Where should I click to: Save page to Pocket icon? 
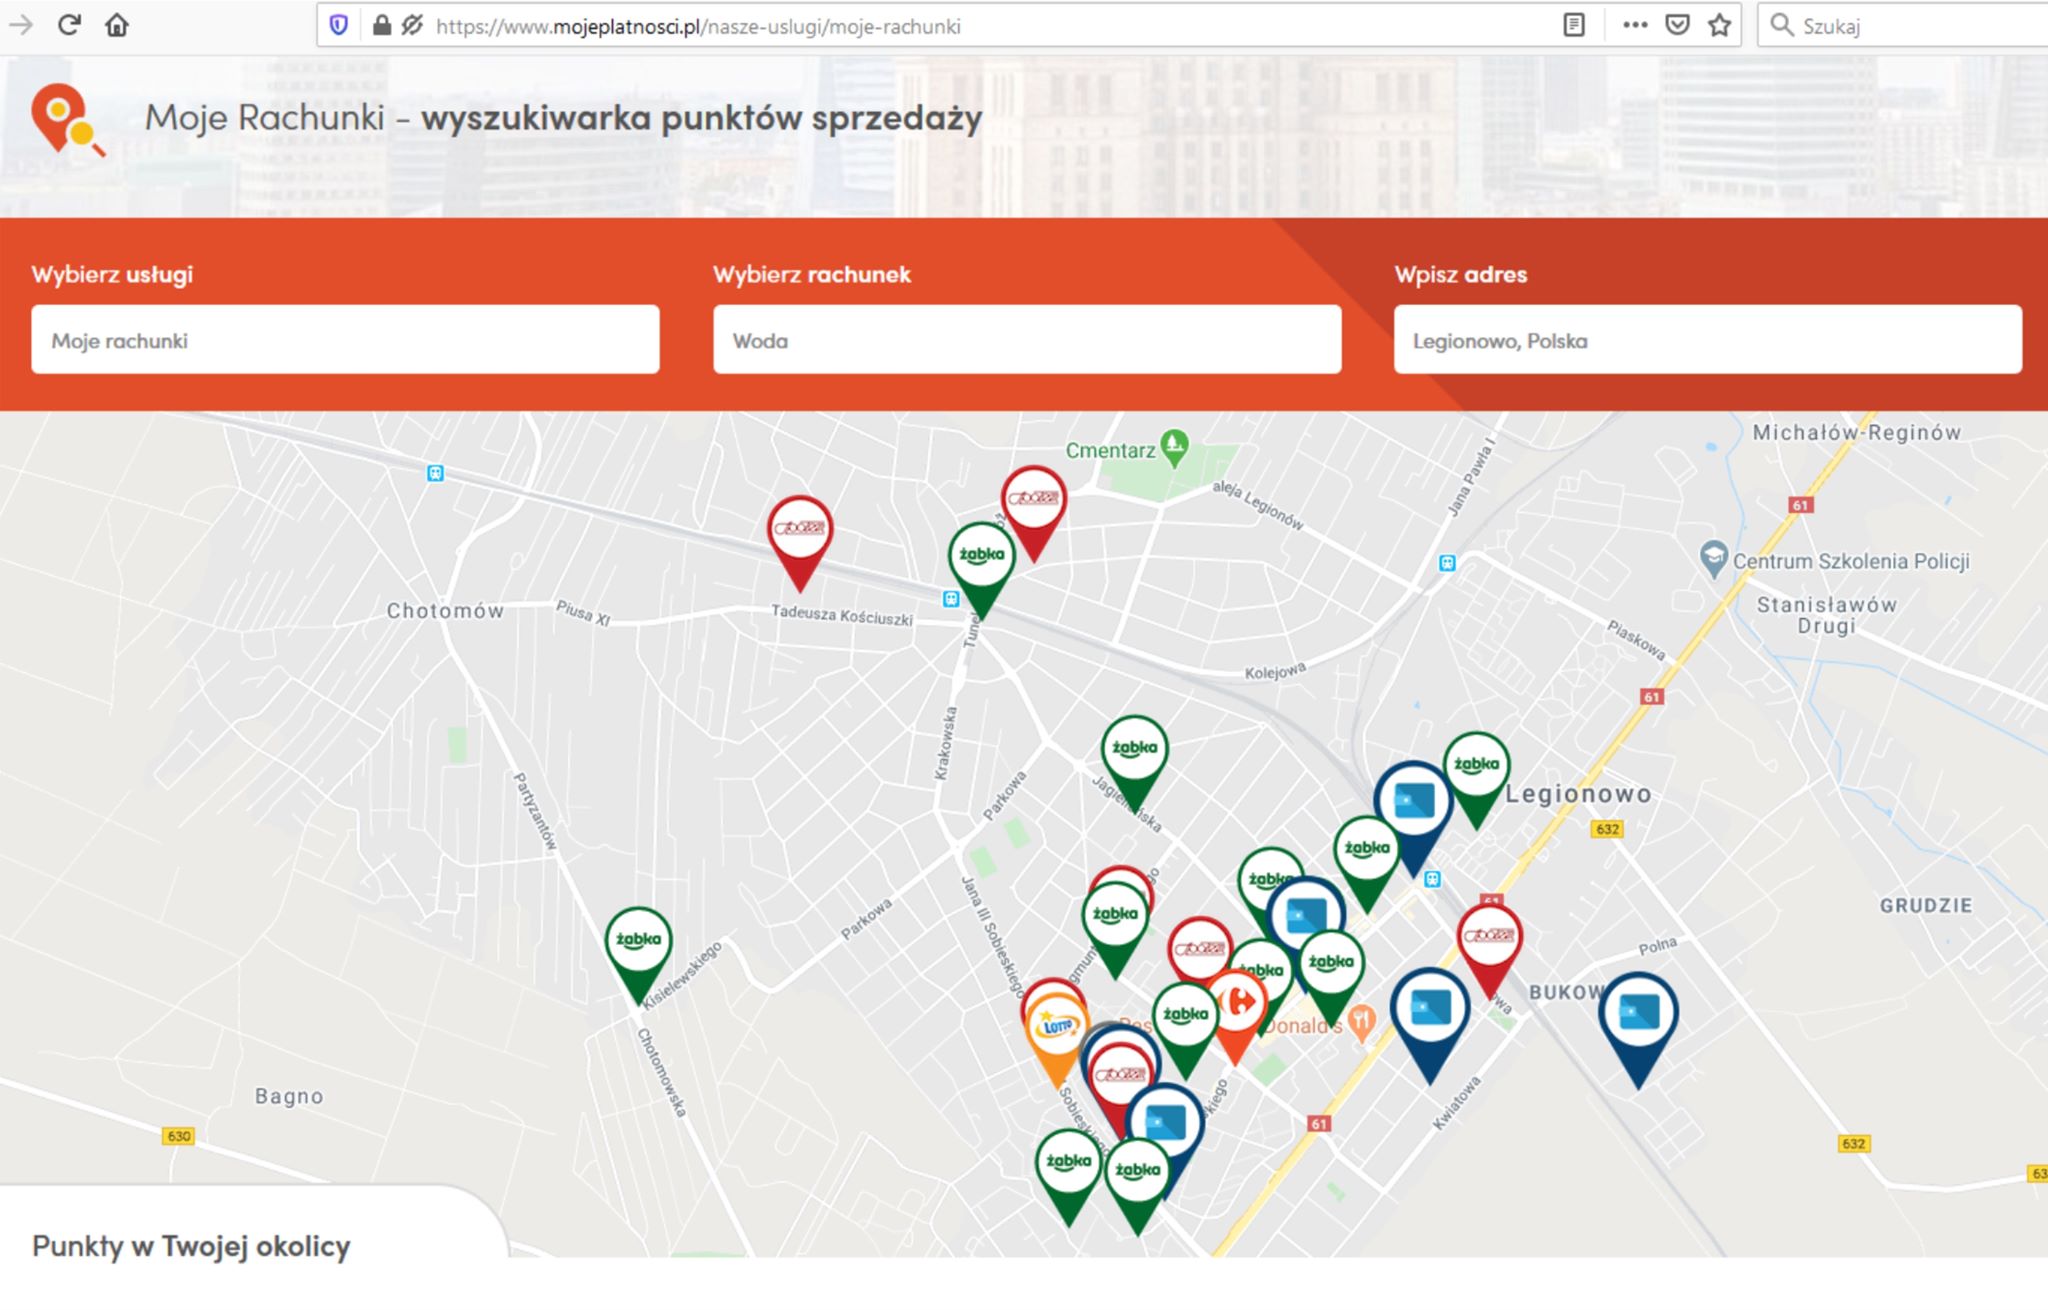pos(1678,25)
